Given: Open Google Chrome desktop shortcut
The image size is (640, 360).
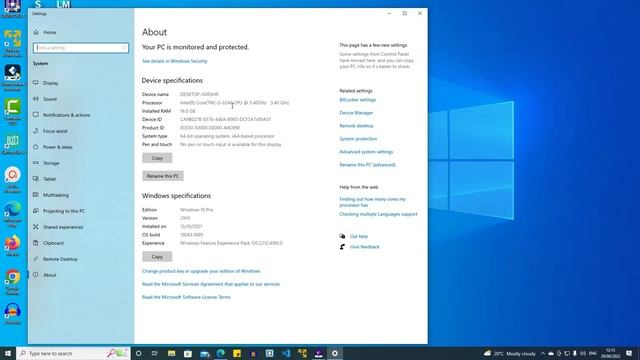Looking at the screenshot, I should [13, 282].
